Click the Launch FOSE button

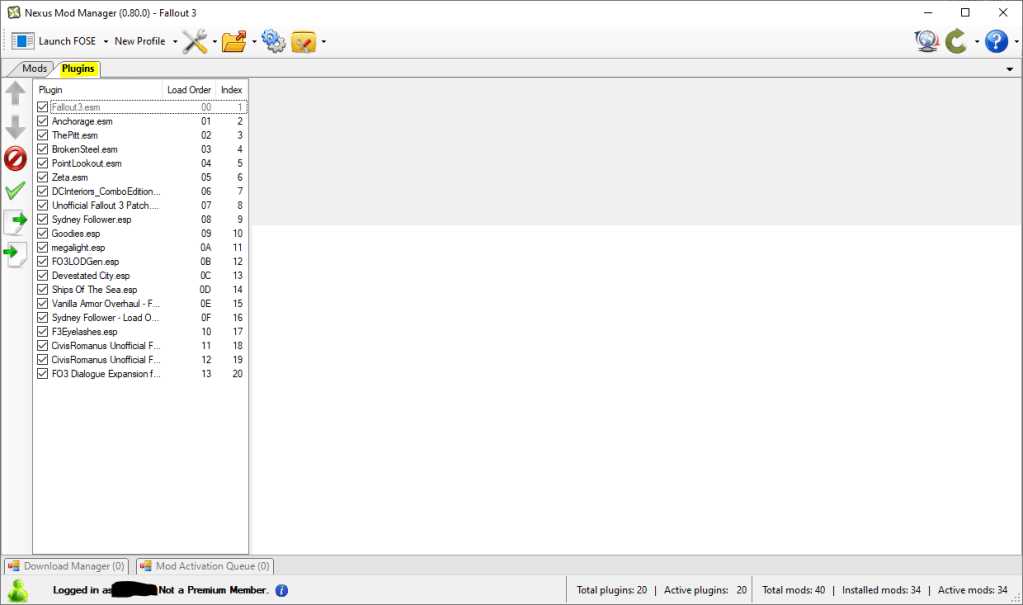pyautogui.click(x=55, y=41)
